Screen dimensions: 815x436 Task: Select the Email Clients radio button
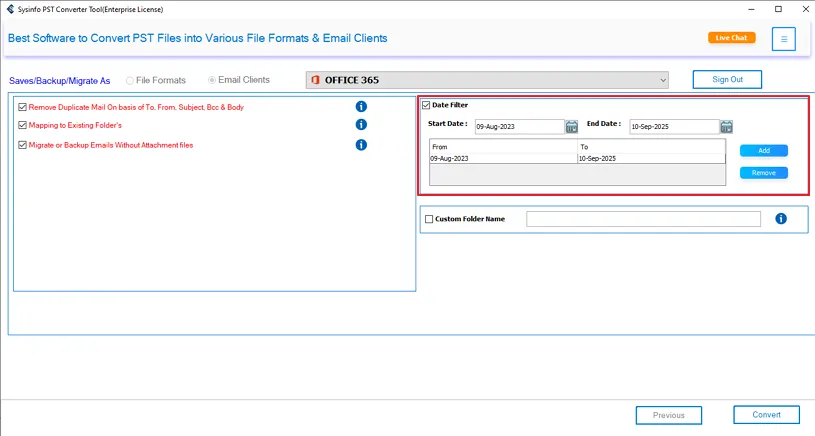pos(211,80)
